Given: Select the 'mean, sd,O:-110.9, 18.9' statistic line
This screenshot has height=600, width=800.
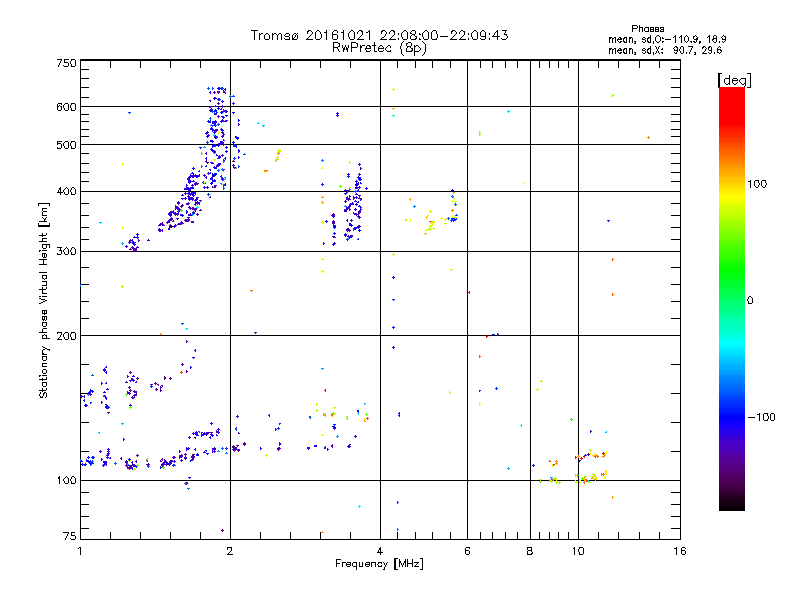Looking at the screenshot, I should click(x=667, y=39).
